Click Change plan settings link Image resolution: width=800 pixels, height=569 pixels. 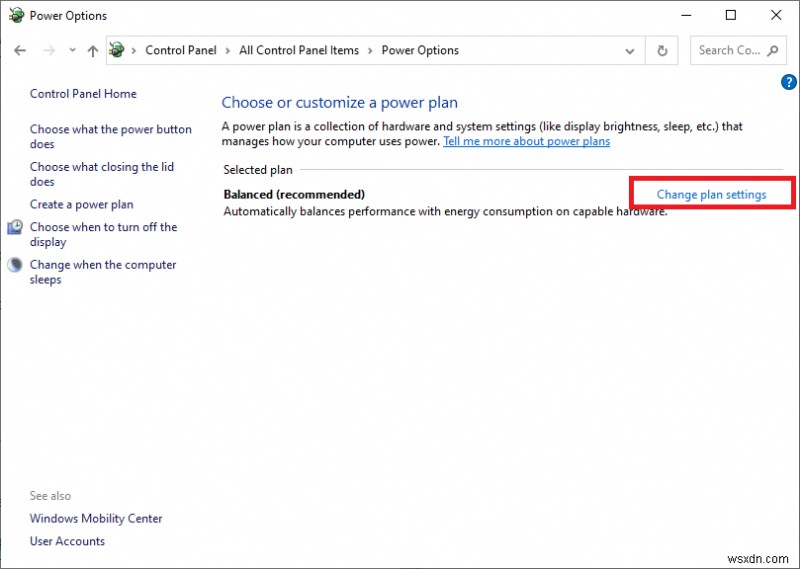coord(711,194)
